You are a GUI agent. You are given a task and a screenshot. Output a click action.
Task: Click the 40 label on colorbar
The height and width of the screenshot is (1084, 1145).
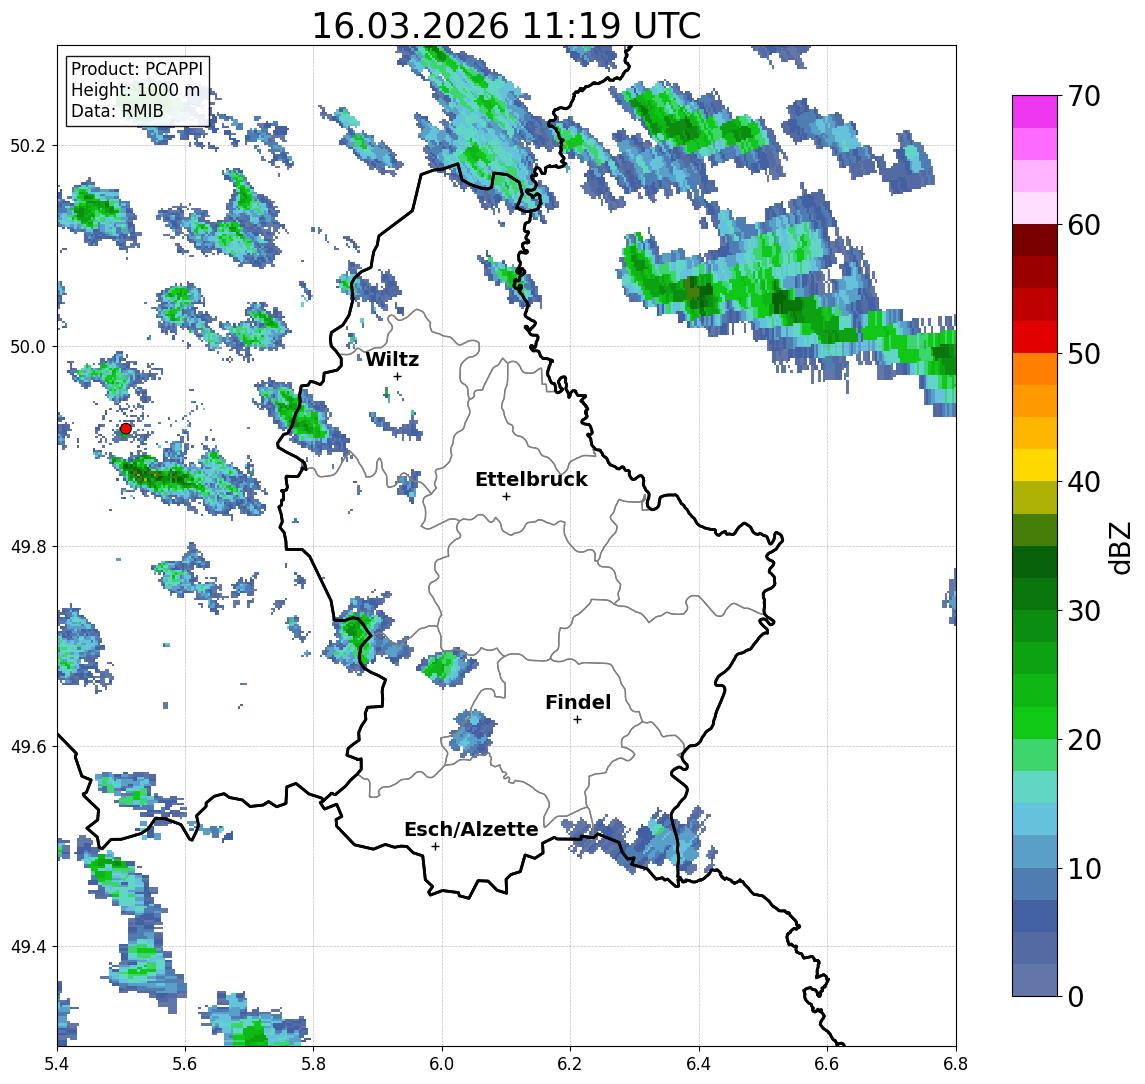[1084, 482]
